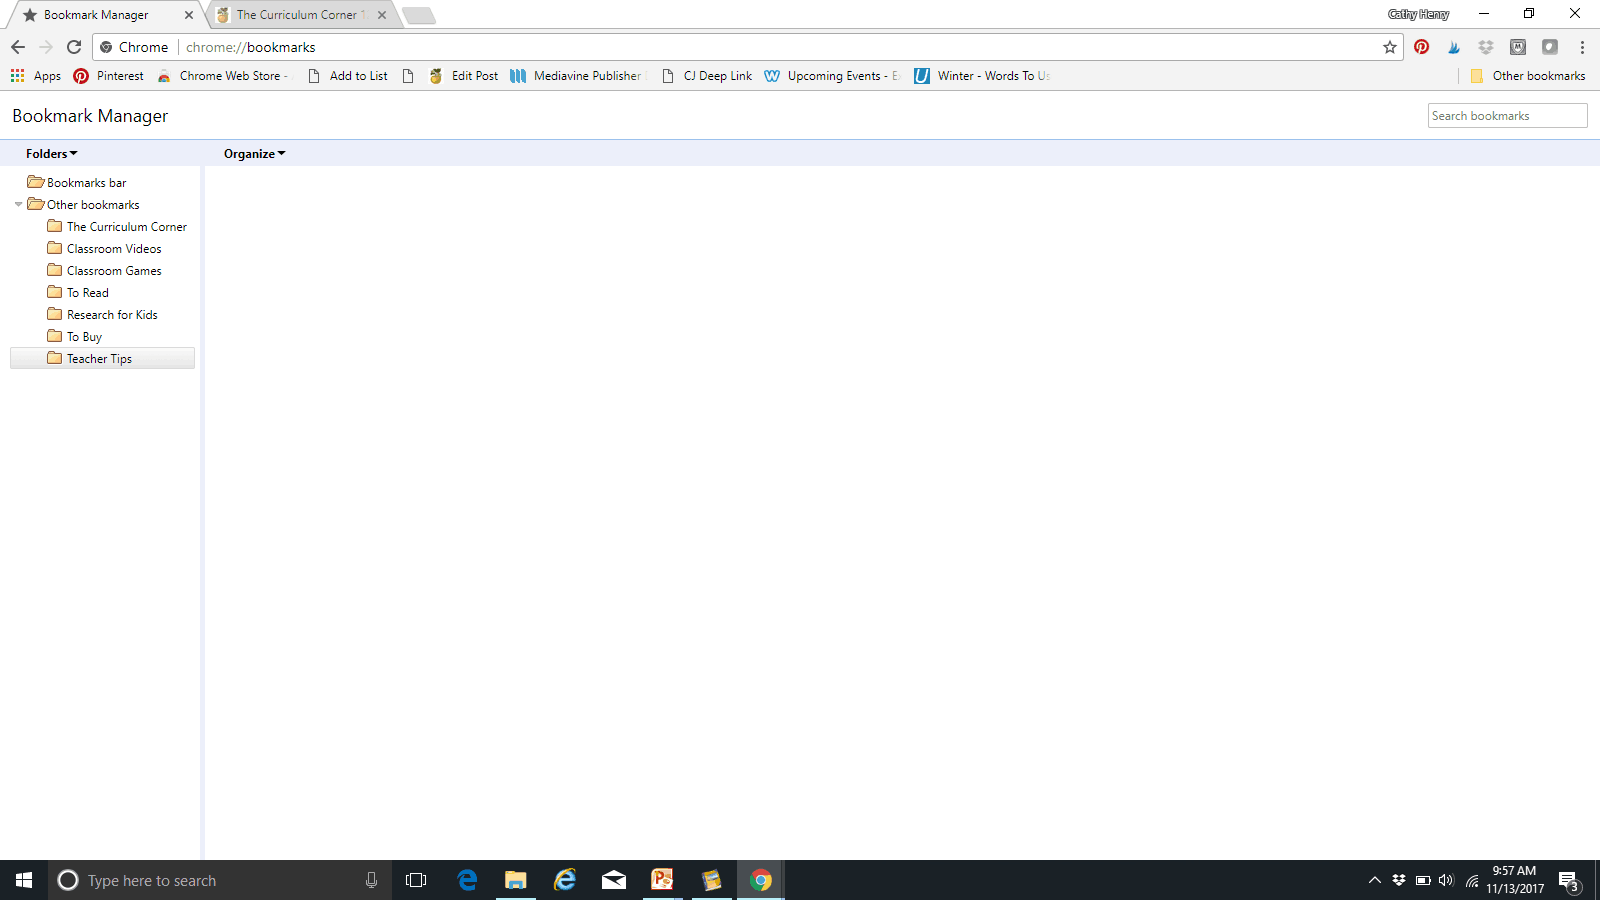Open PowerPoint from the taskbar
Image resolution: width=1600 pixels, height=900 pixels.
pyautogui.click(x=663, y=880)
